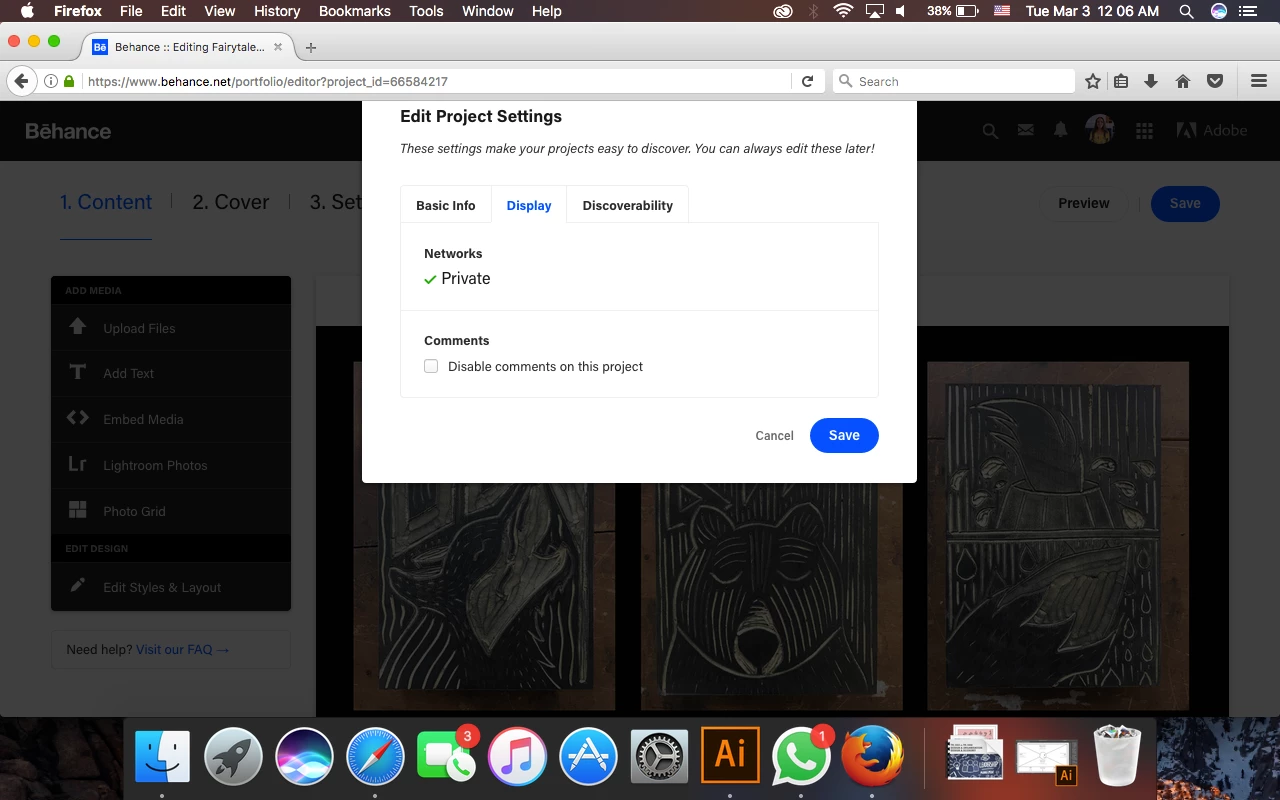Open the Behance apps grid icon
This screenshot has height=800, width=1280.
(x=1144, y=131)
